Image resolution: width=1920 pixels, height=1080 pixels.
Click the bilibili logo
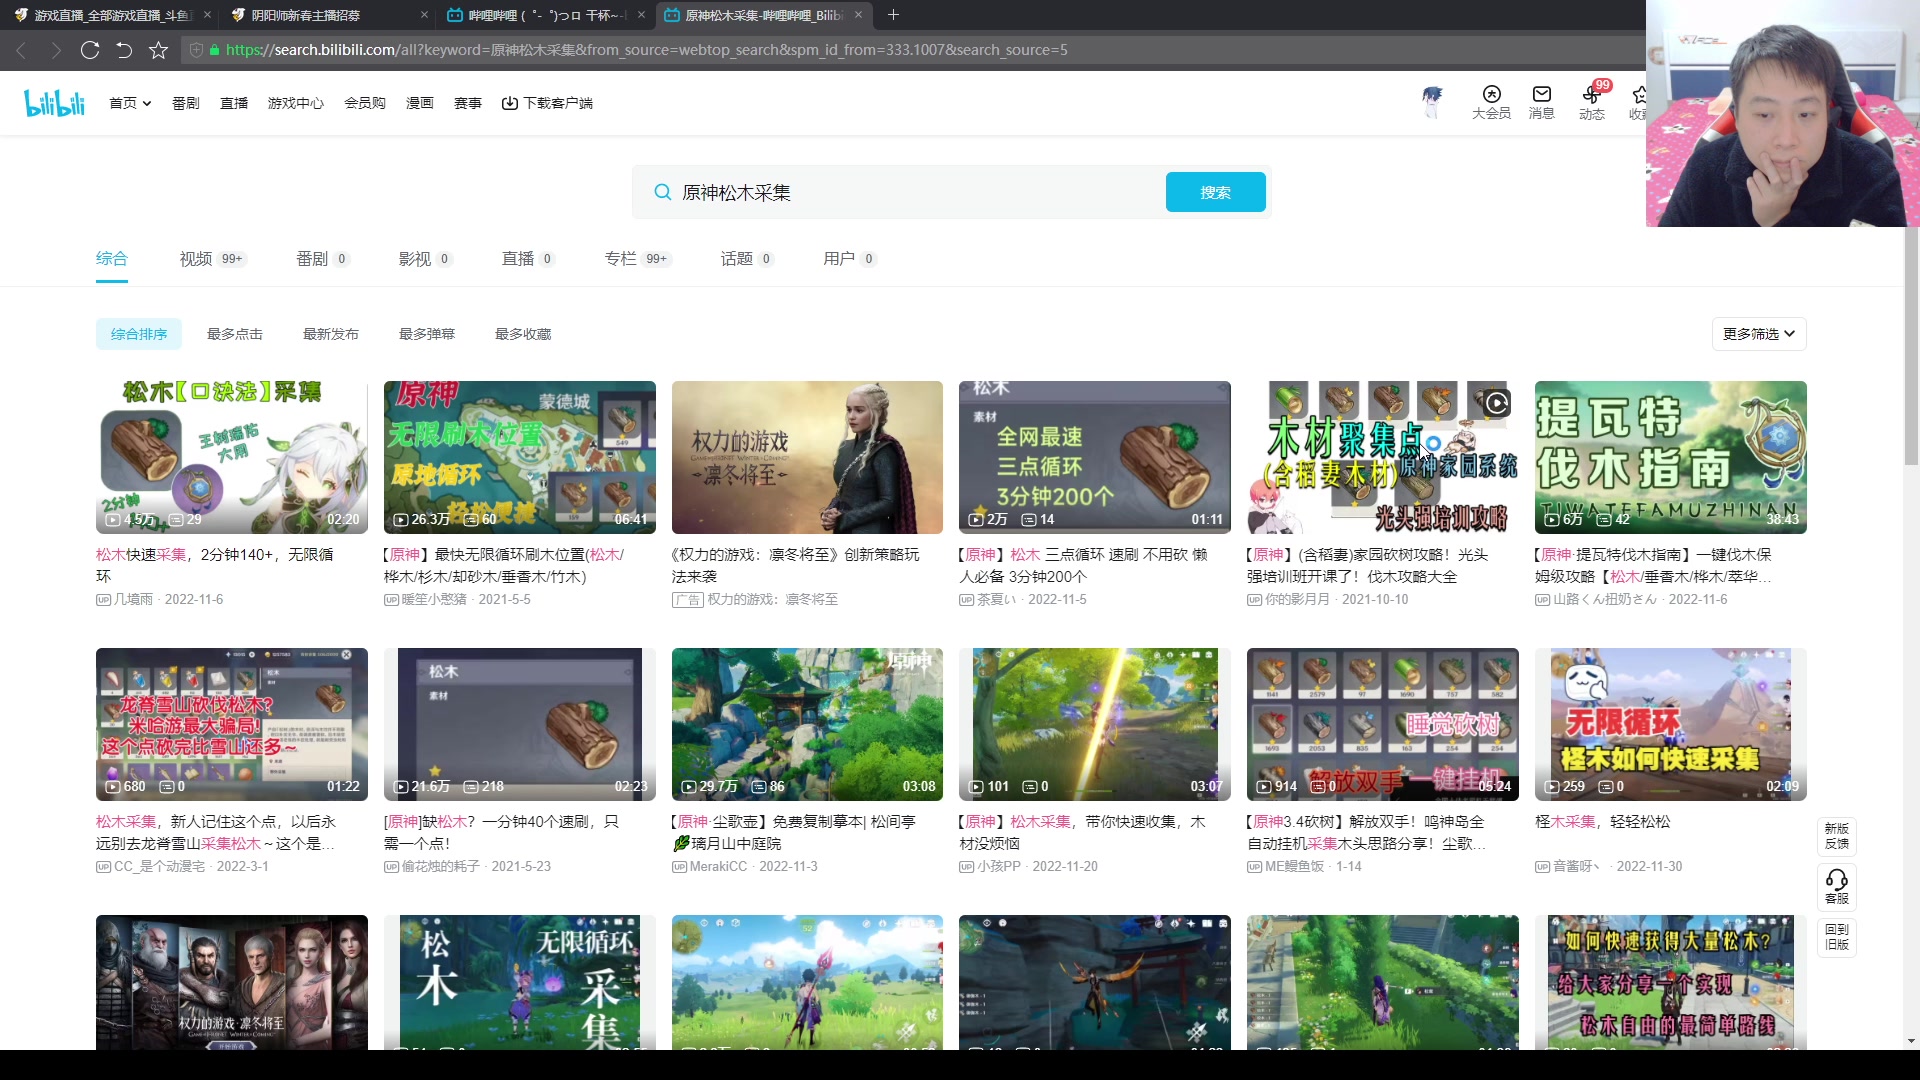click(53, 102)
